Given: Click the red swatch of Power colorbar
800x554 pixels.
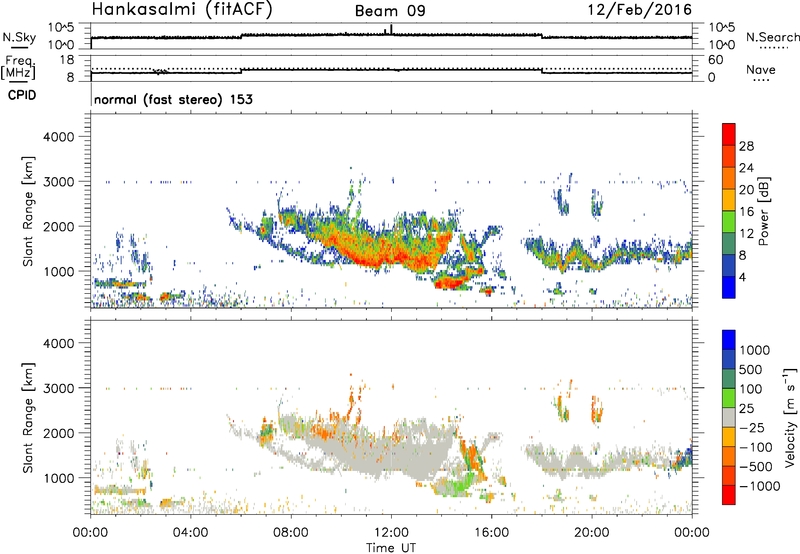Looking at the screenshot, I should pyautogui.click(x=729, y=134).
